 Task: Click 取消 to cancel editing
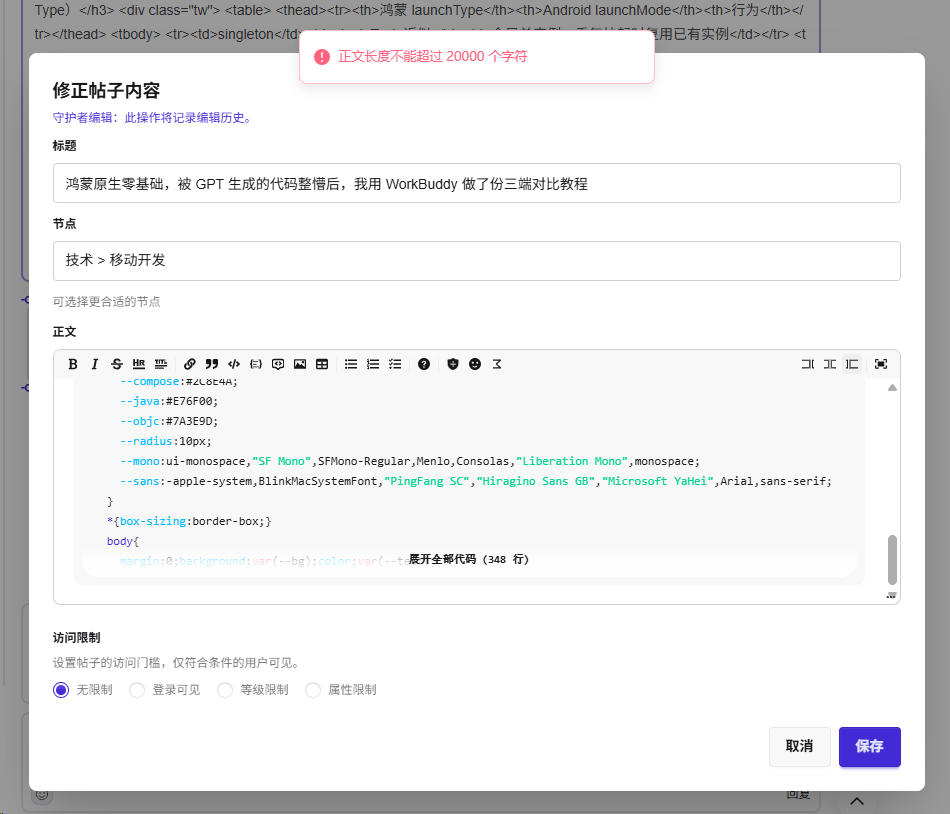[x=800, y=747]
